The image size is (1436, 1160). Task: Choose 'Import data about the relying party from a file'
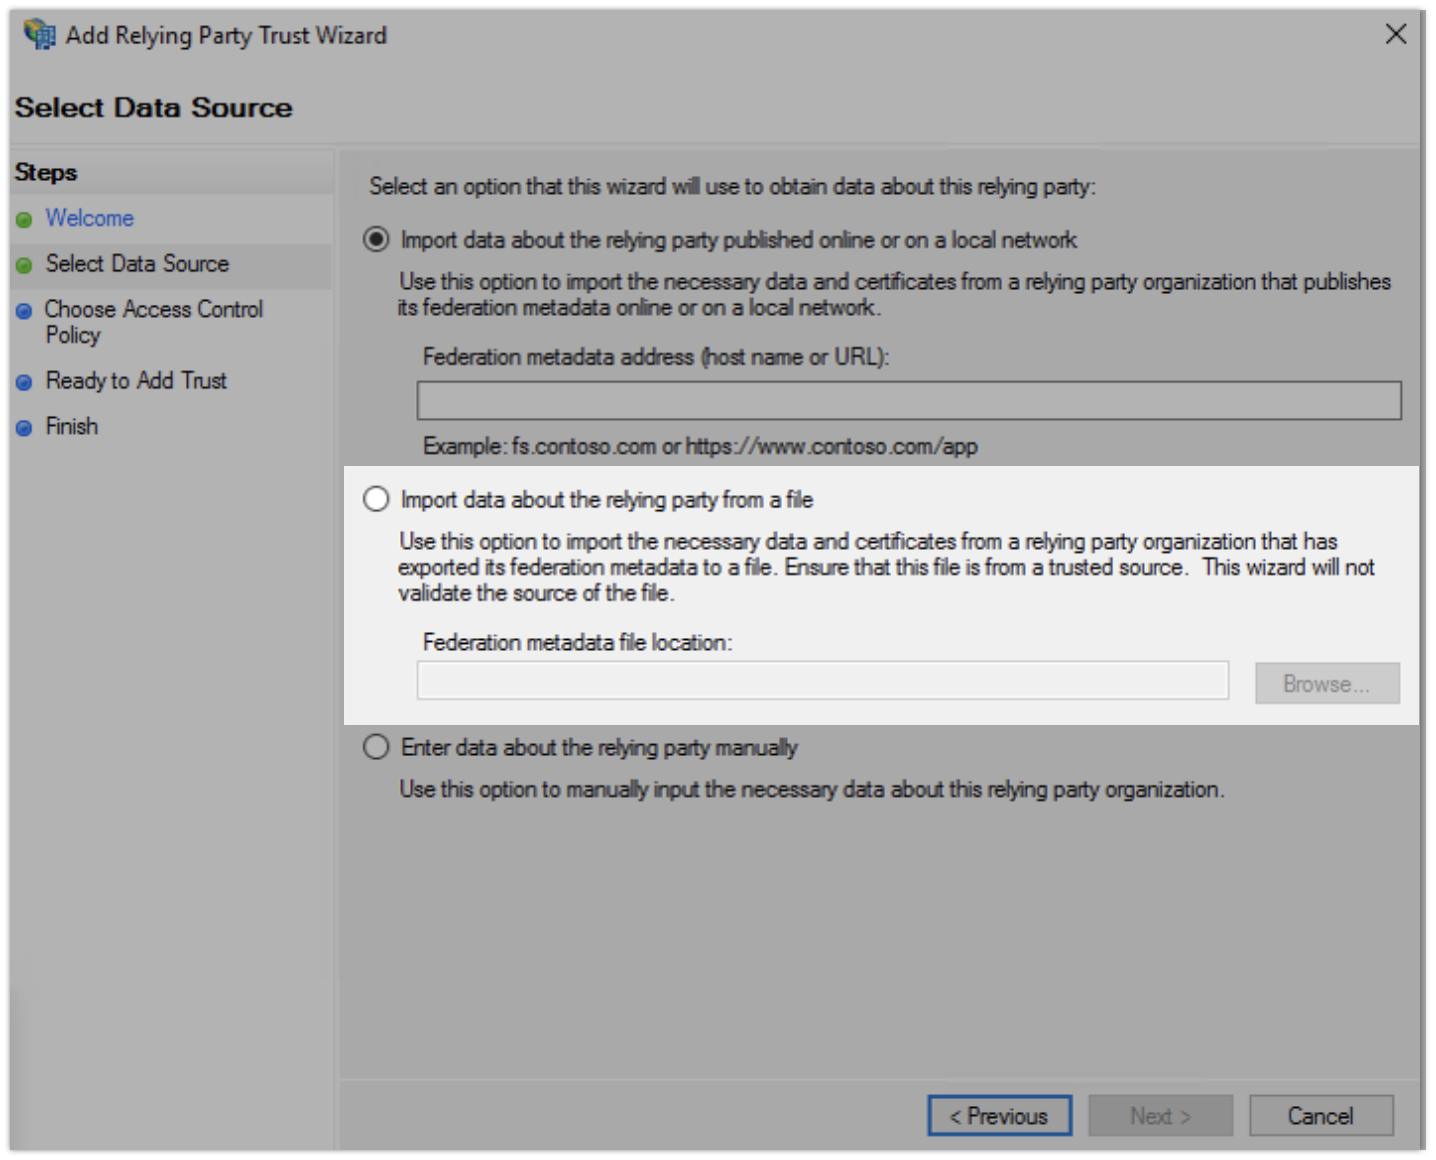pos(376,498)
